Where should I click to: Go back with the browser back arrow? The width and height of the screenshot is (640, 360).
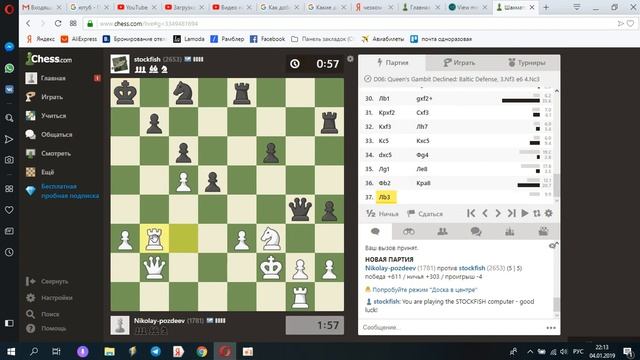click(28, 23)
